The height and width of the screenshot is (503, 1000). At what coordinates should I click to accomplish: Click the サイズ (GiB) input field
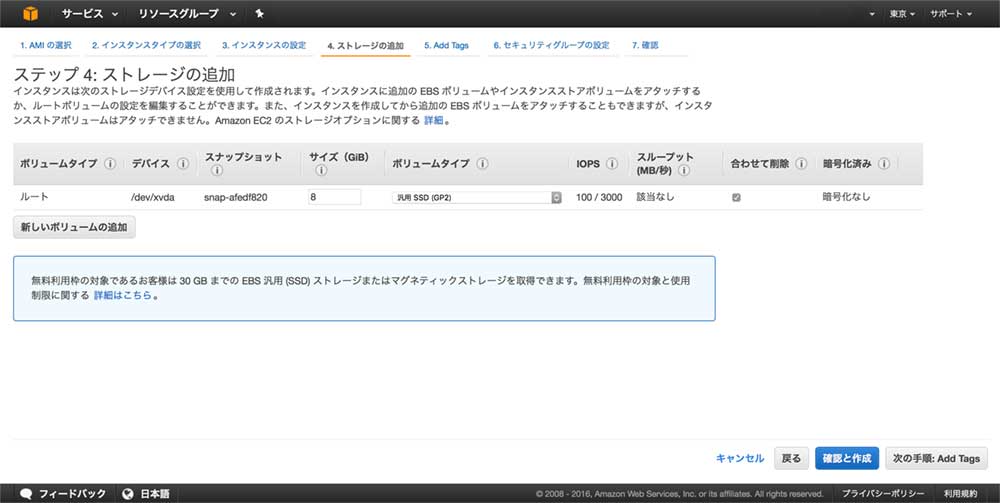coord(334,197)
